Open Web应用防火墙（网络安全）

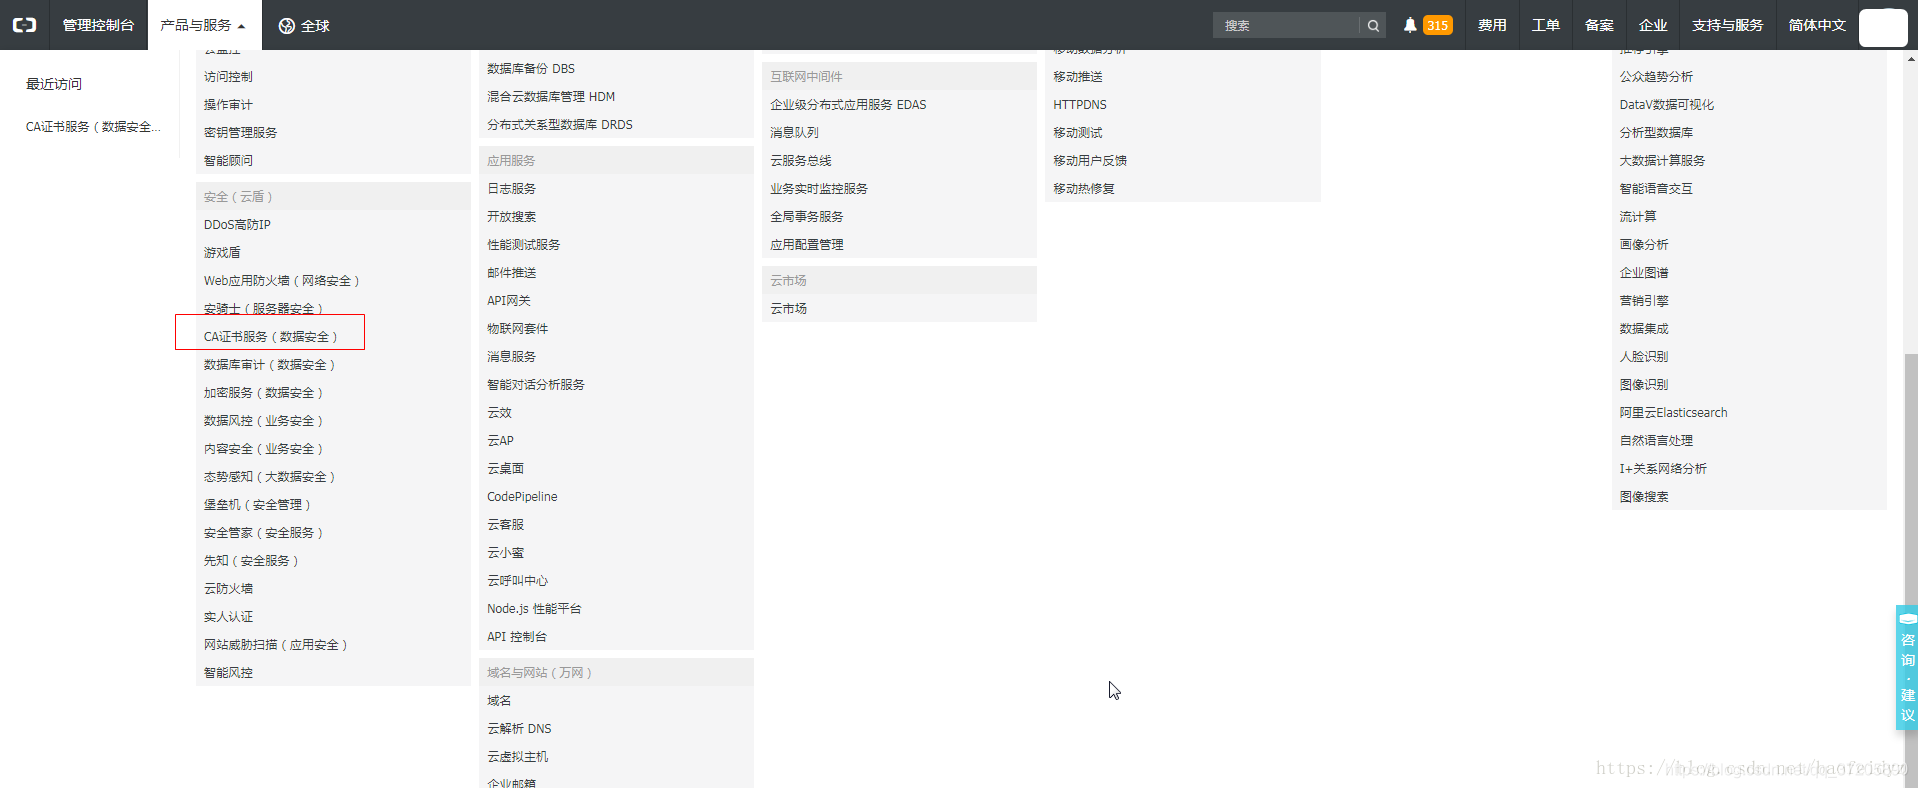[x=281, y=281]
